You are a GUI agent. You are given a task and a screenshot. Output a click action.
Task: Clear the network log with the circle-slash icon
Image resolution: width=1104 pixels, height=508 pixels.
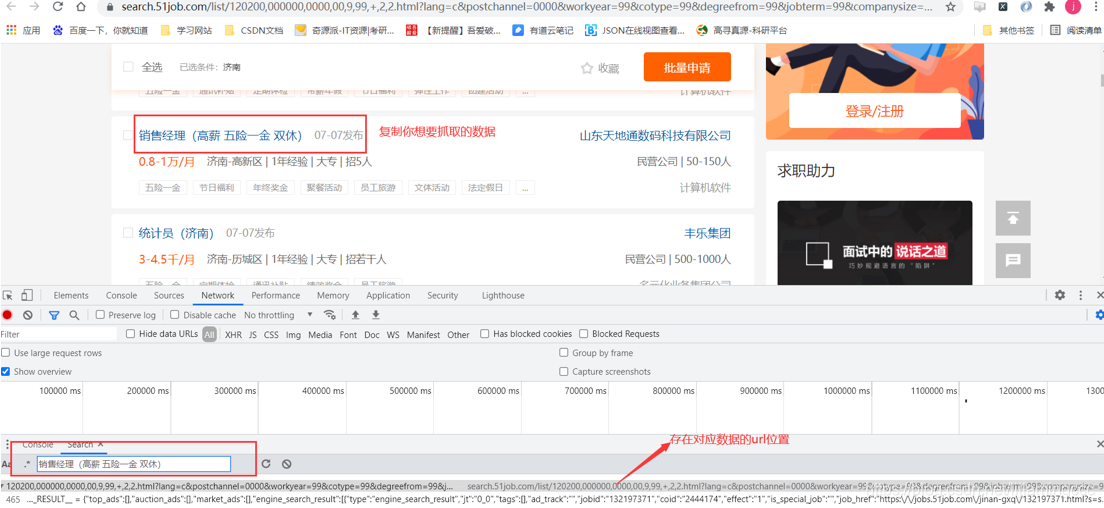(27, 315)
